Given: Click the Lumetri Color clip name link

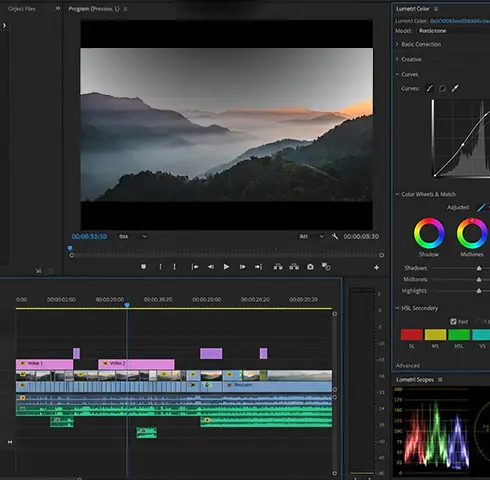Looking at the screenshot, I should pos(460,21).
